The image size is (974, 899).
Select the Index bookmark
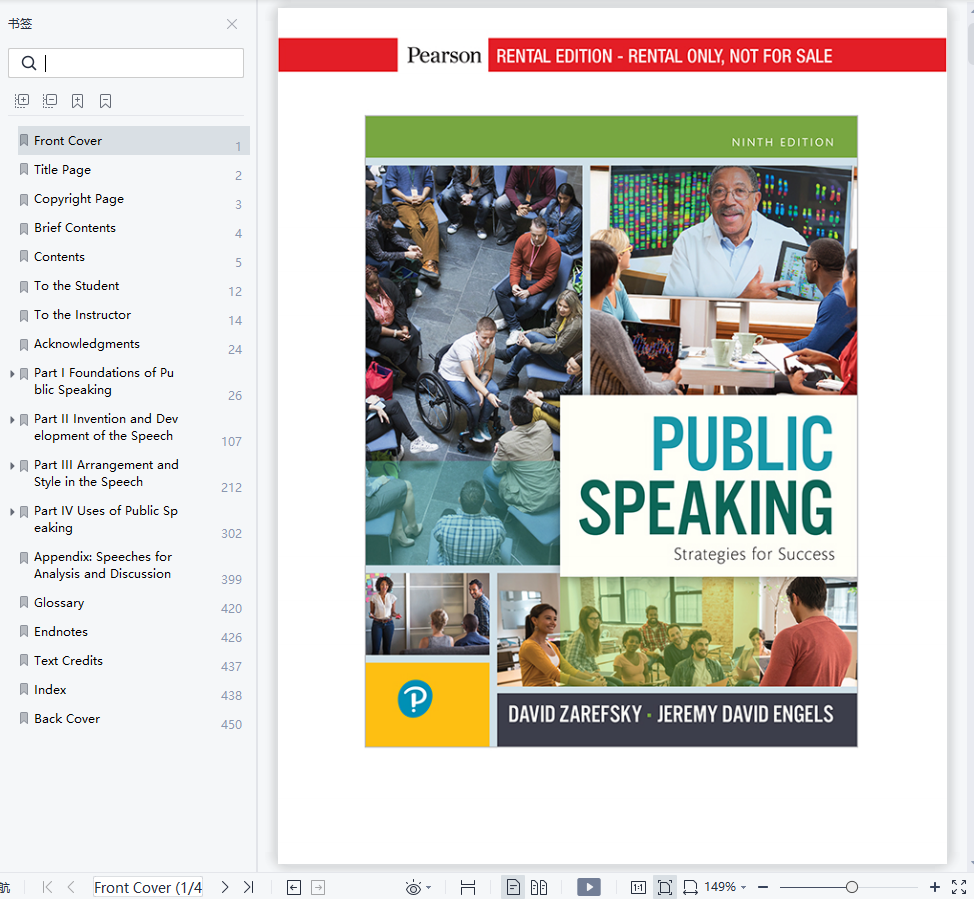coord(134,690)
